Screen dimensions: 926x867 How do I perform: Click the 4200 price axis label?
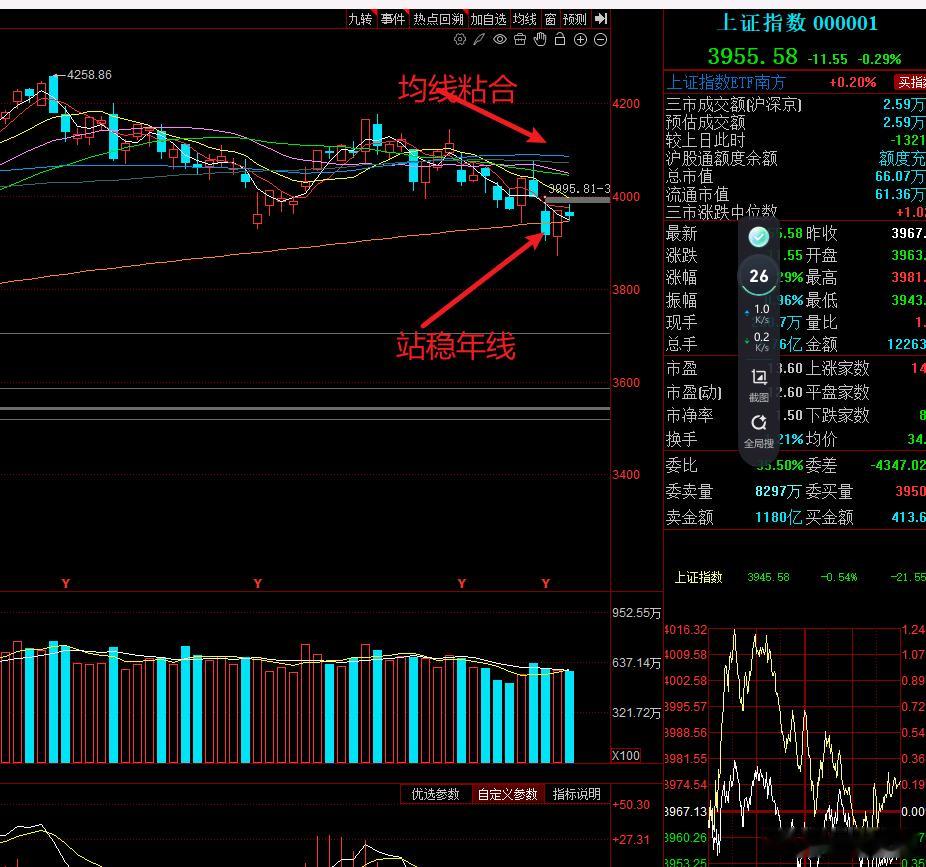tap(626, 104)
